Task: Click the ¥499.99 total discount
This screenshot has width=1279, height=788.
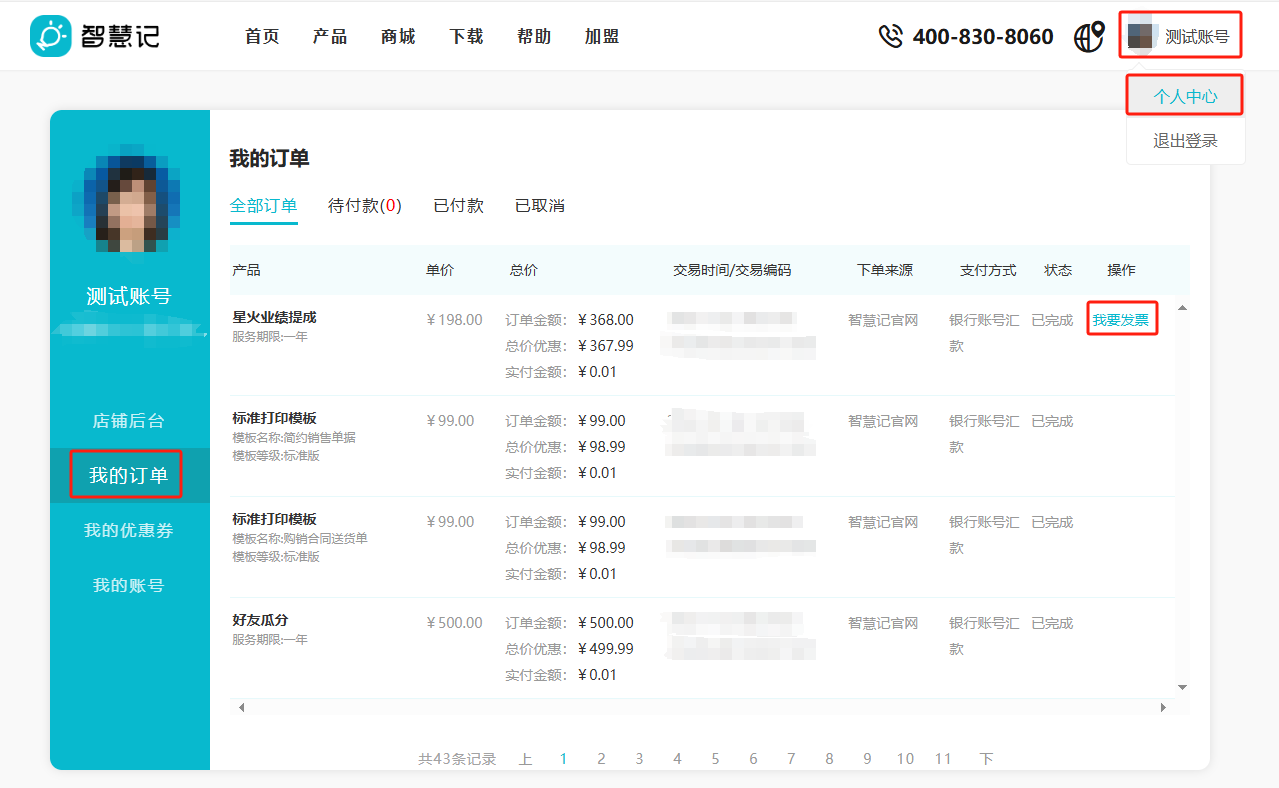Action: (x=606, y=649)
